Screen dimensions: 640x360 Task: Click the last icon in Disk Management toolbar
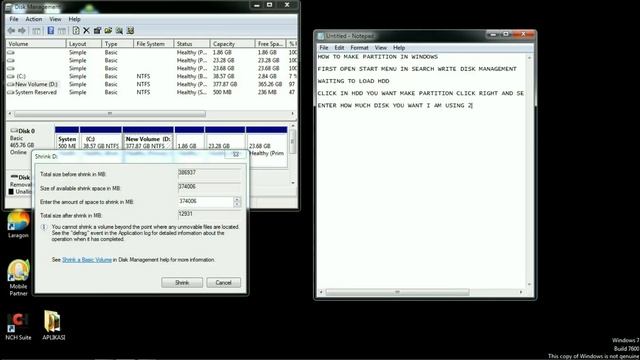coord(130,31)
